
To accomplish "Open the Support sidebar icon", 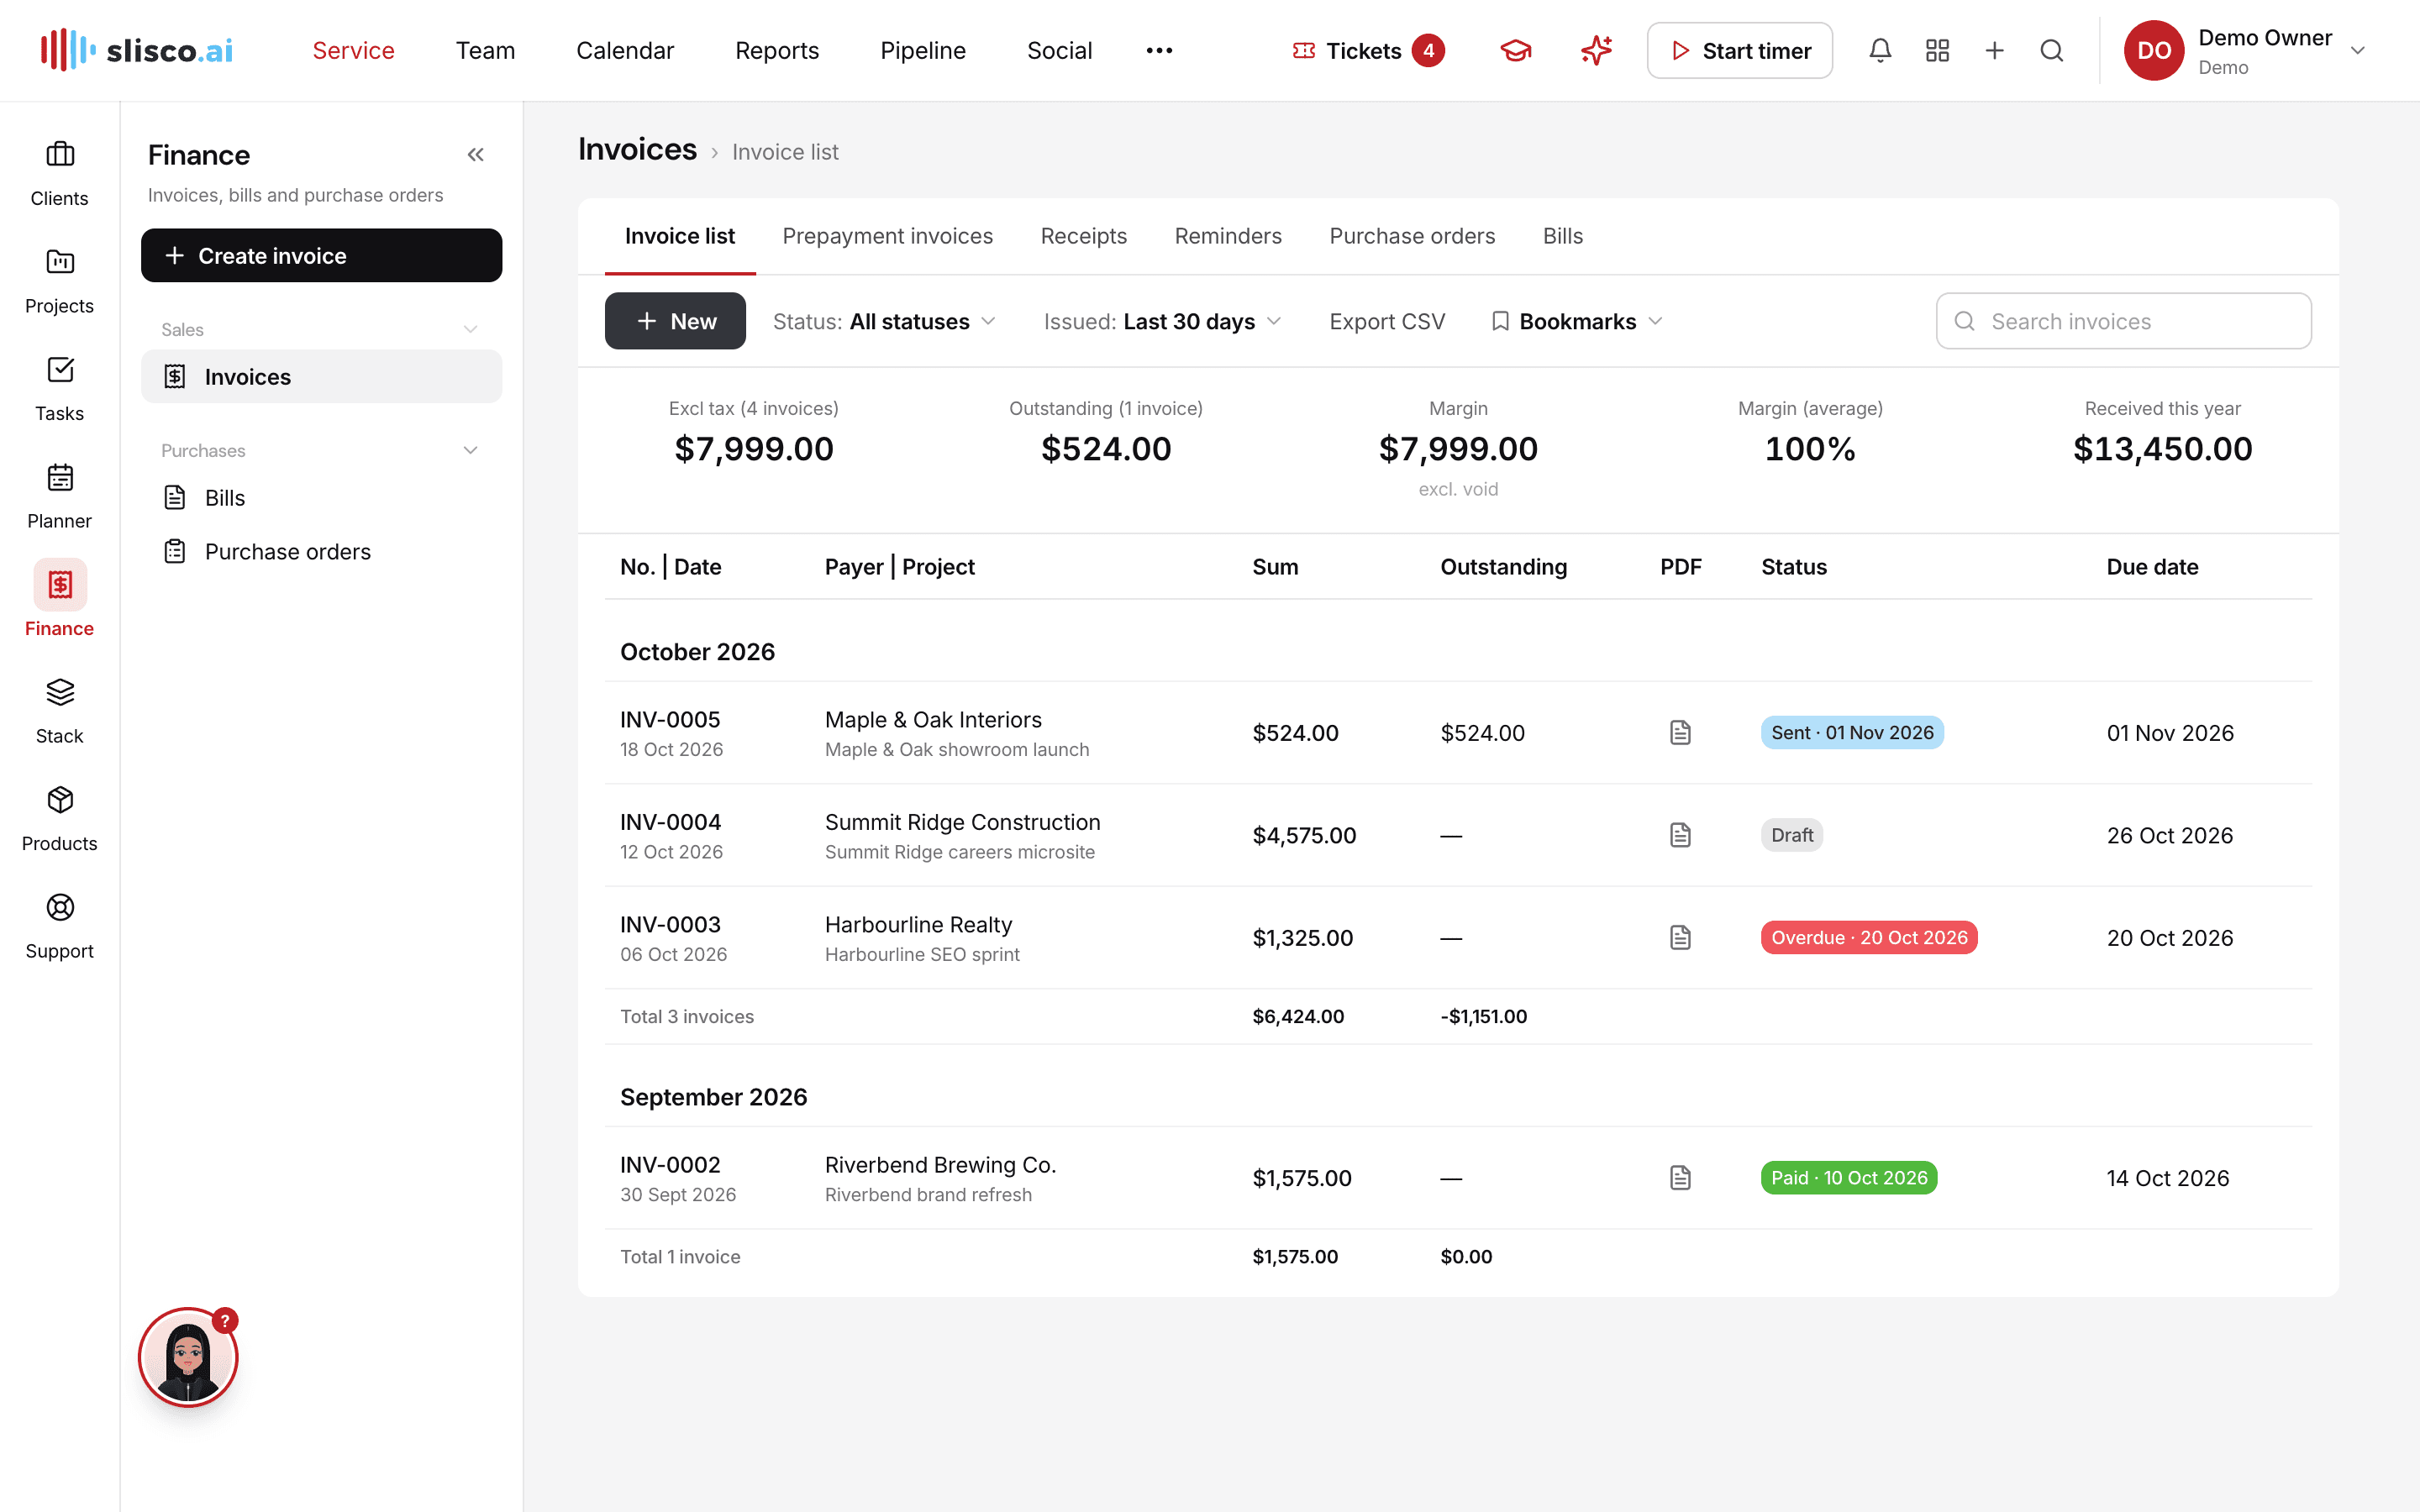I will coord(60,926).
